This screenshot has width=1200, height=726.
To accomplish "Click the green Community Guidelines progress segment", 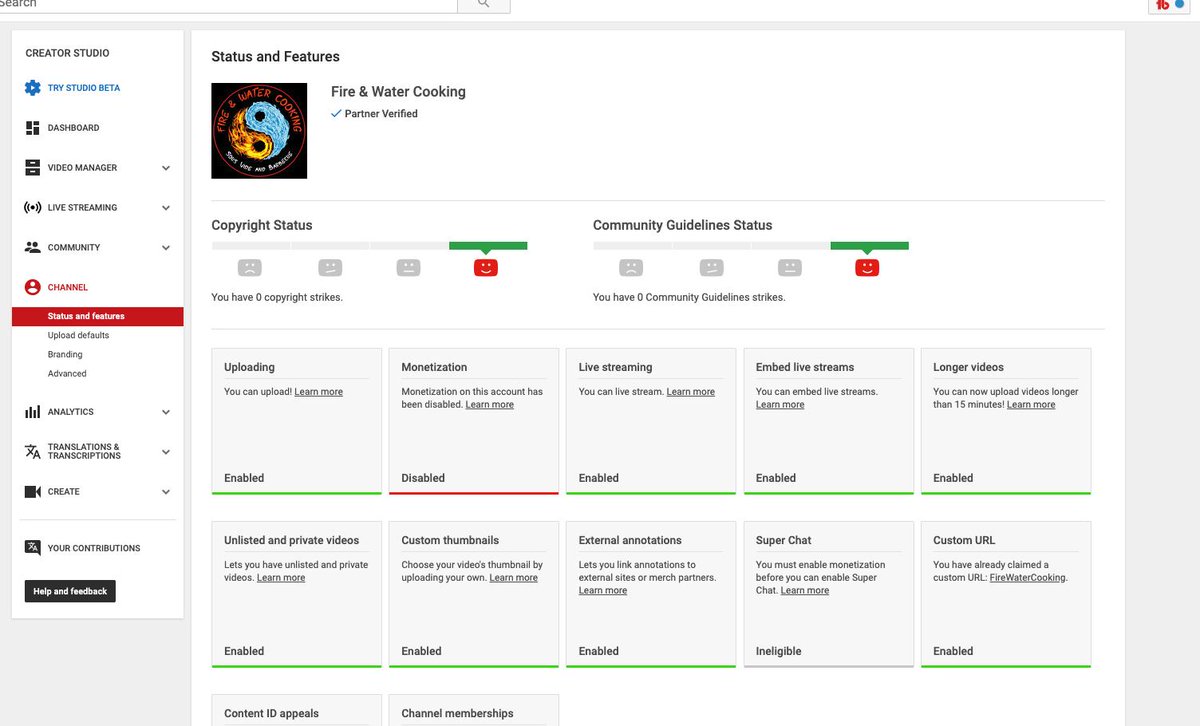I will pos(869,245).
